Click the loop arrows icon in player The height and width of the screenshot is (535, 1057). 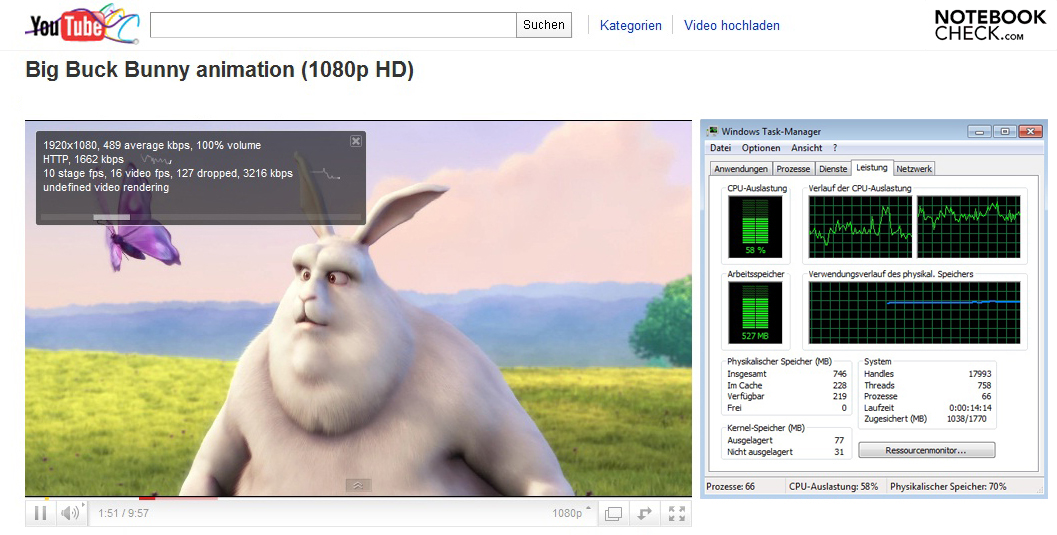click(x=645, y=513)
